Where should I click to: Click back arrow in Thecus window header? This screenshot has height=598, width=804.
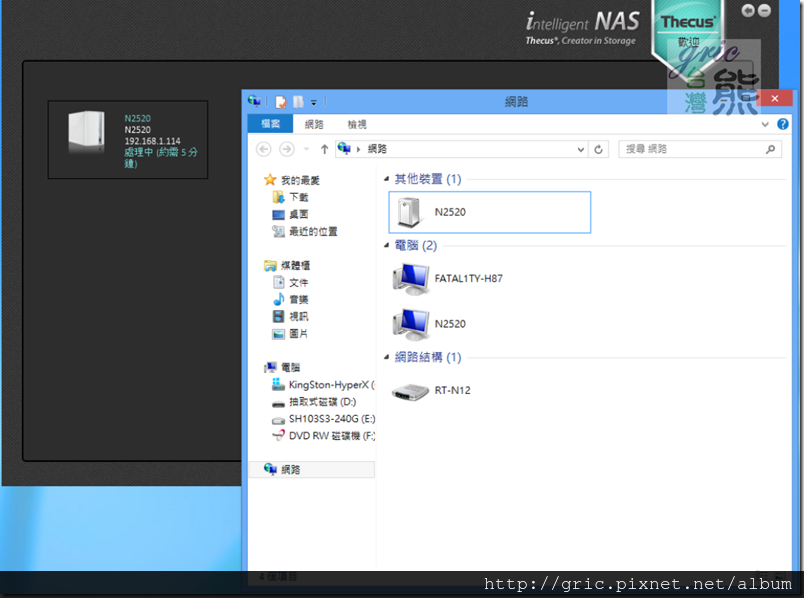click(x=748, y=10)
